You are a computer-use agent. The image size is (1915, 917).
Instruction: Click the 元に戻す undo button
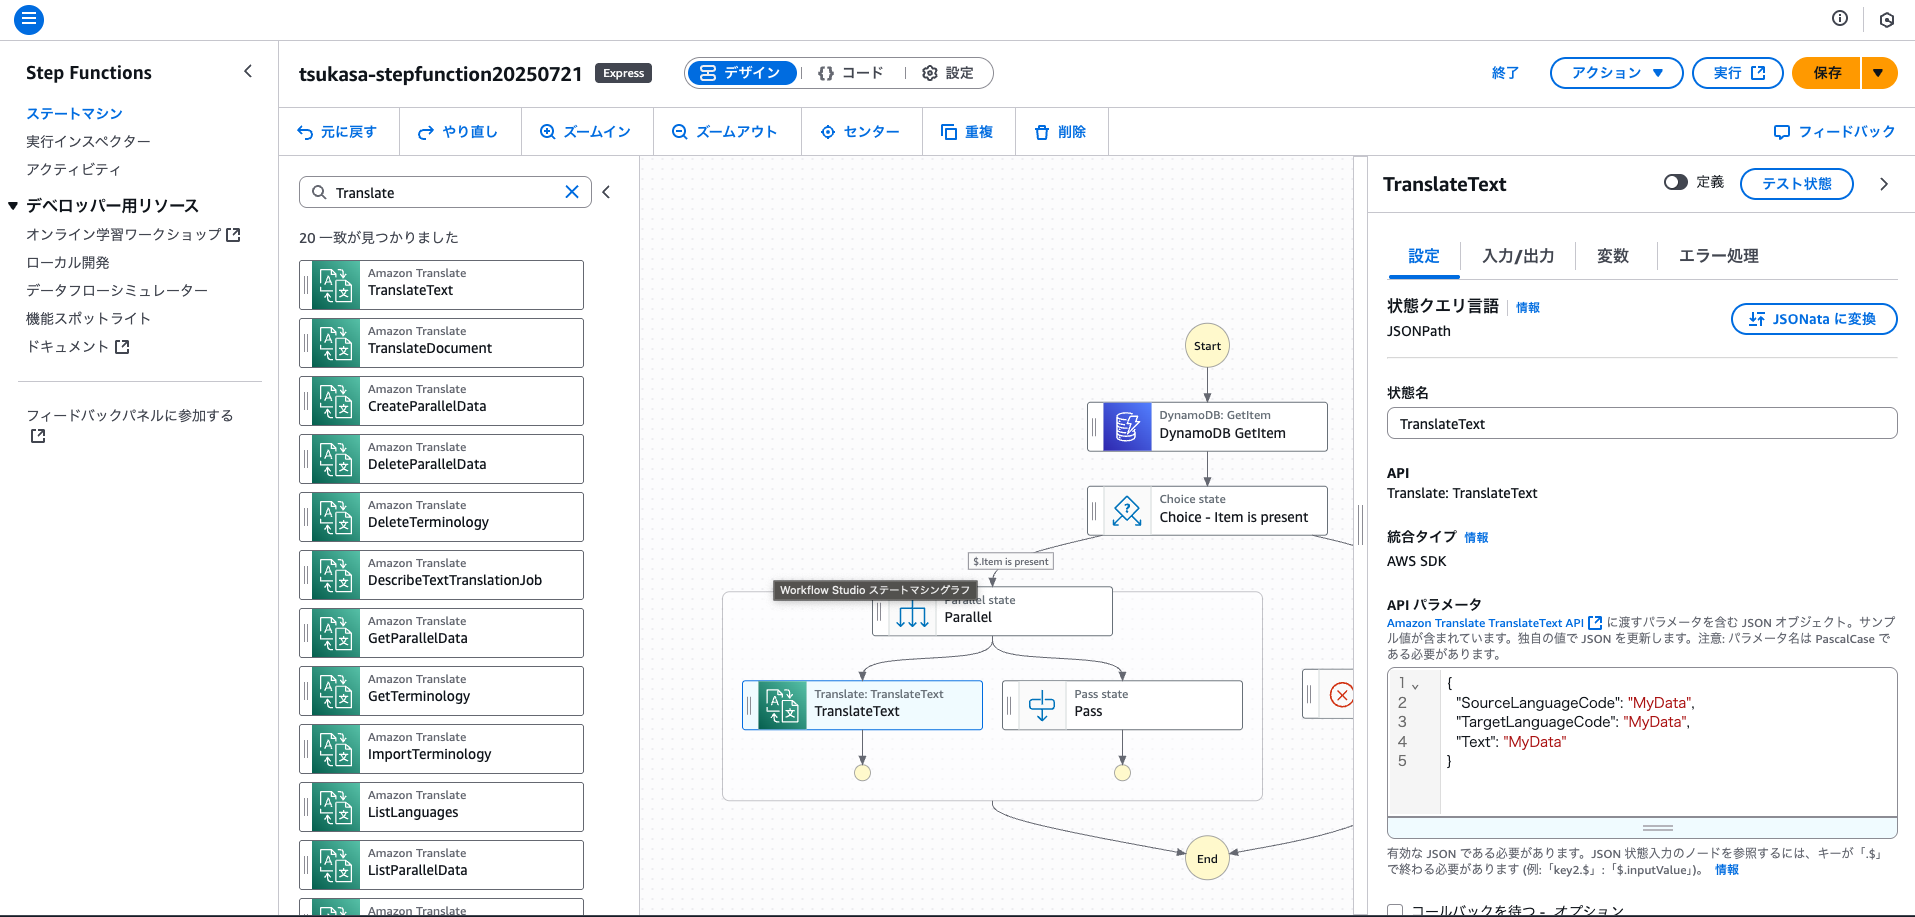tap(337, 132)
